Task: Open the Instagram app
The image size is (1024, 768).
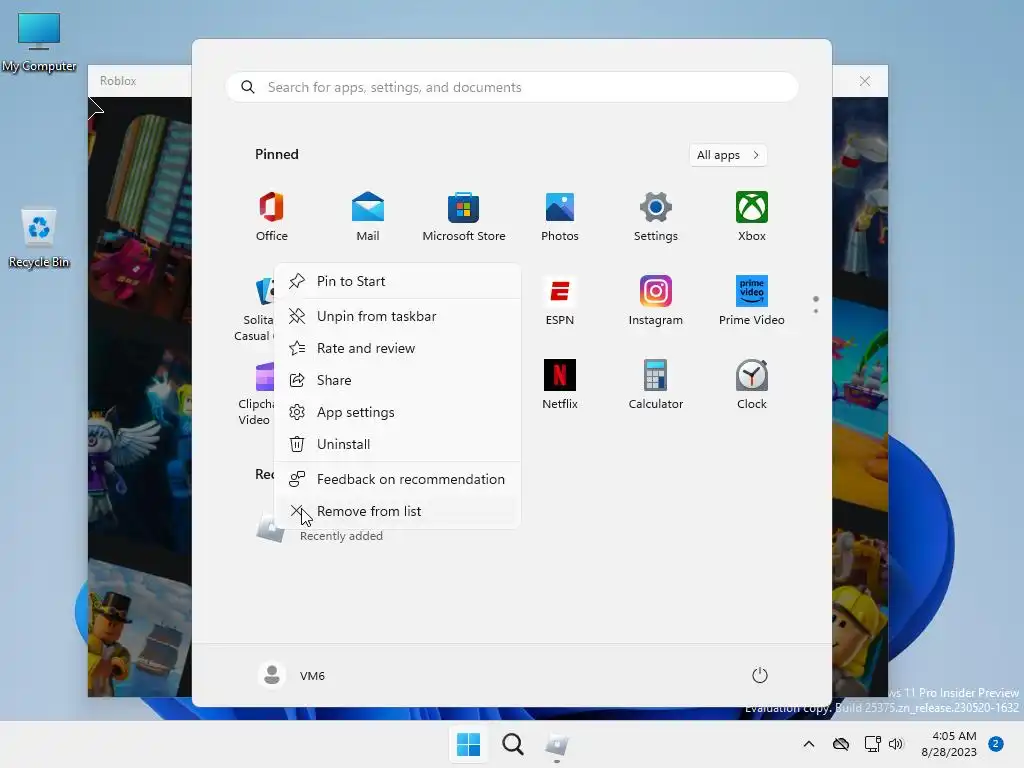Action: pos(656,301)
